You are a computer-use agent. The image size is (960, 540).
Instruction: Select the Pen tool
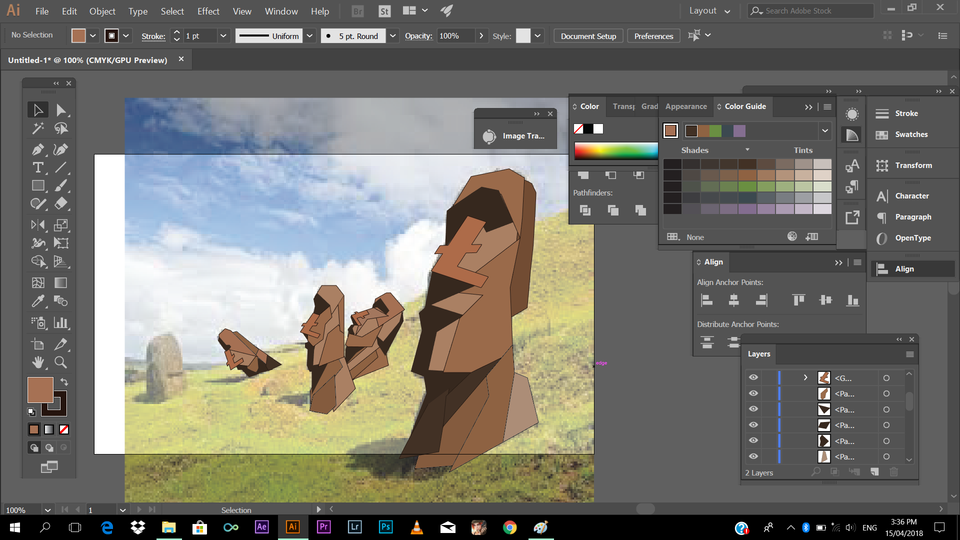[38, 148]
